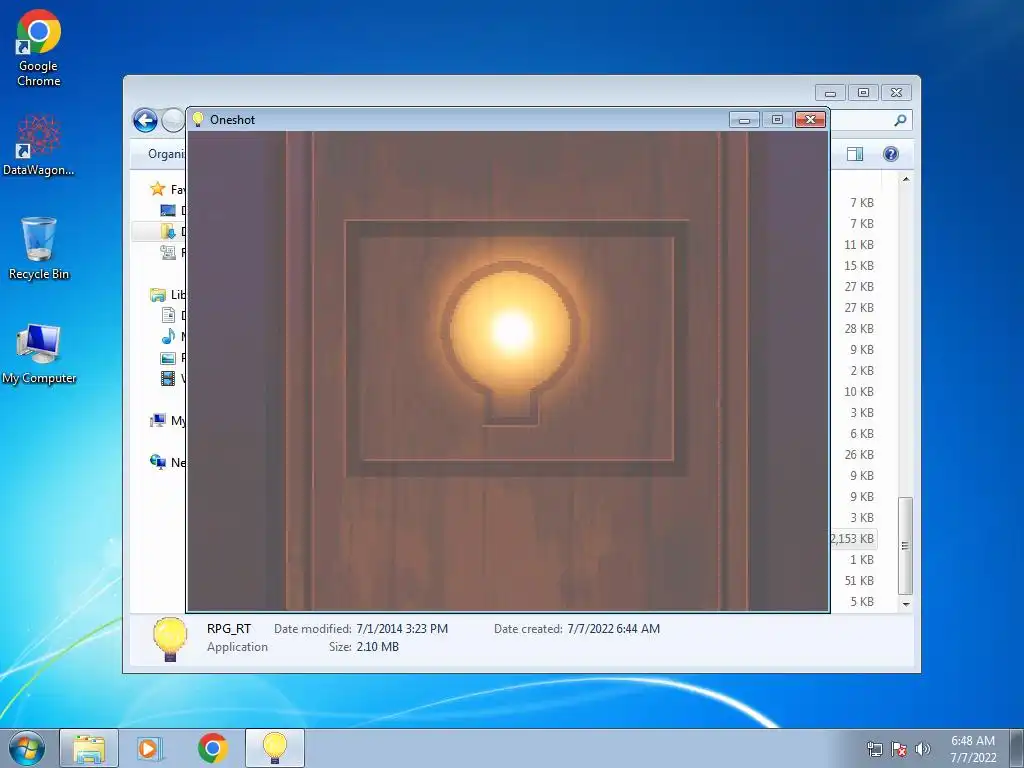Image resolution: width=1024 pixels, height=768 pixels.
Task: Close the Explorer window
Action: (897, 93)
